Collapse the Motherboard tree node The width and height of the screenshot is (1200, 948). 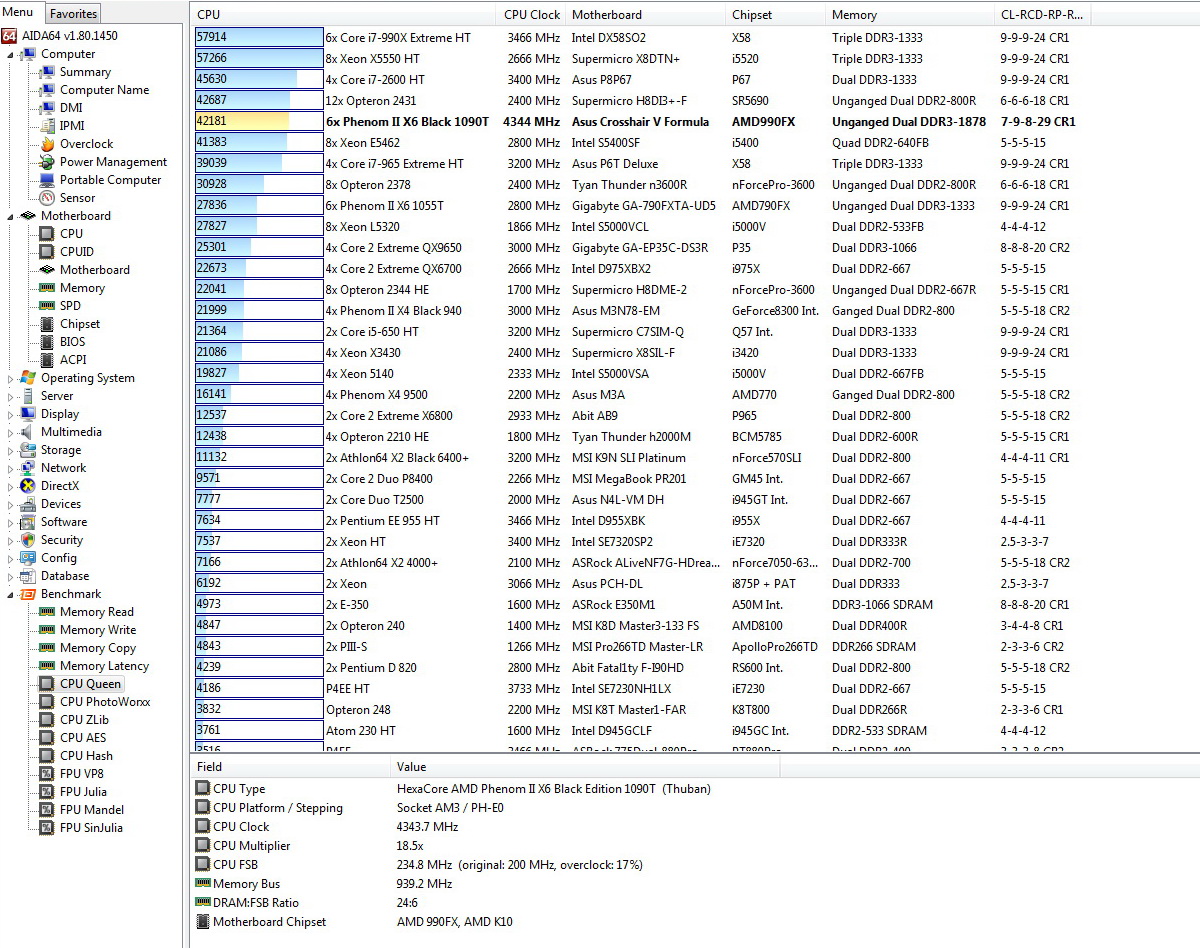tap(11, 216)
